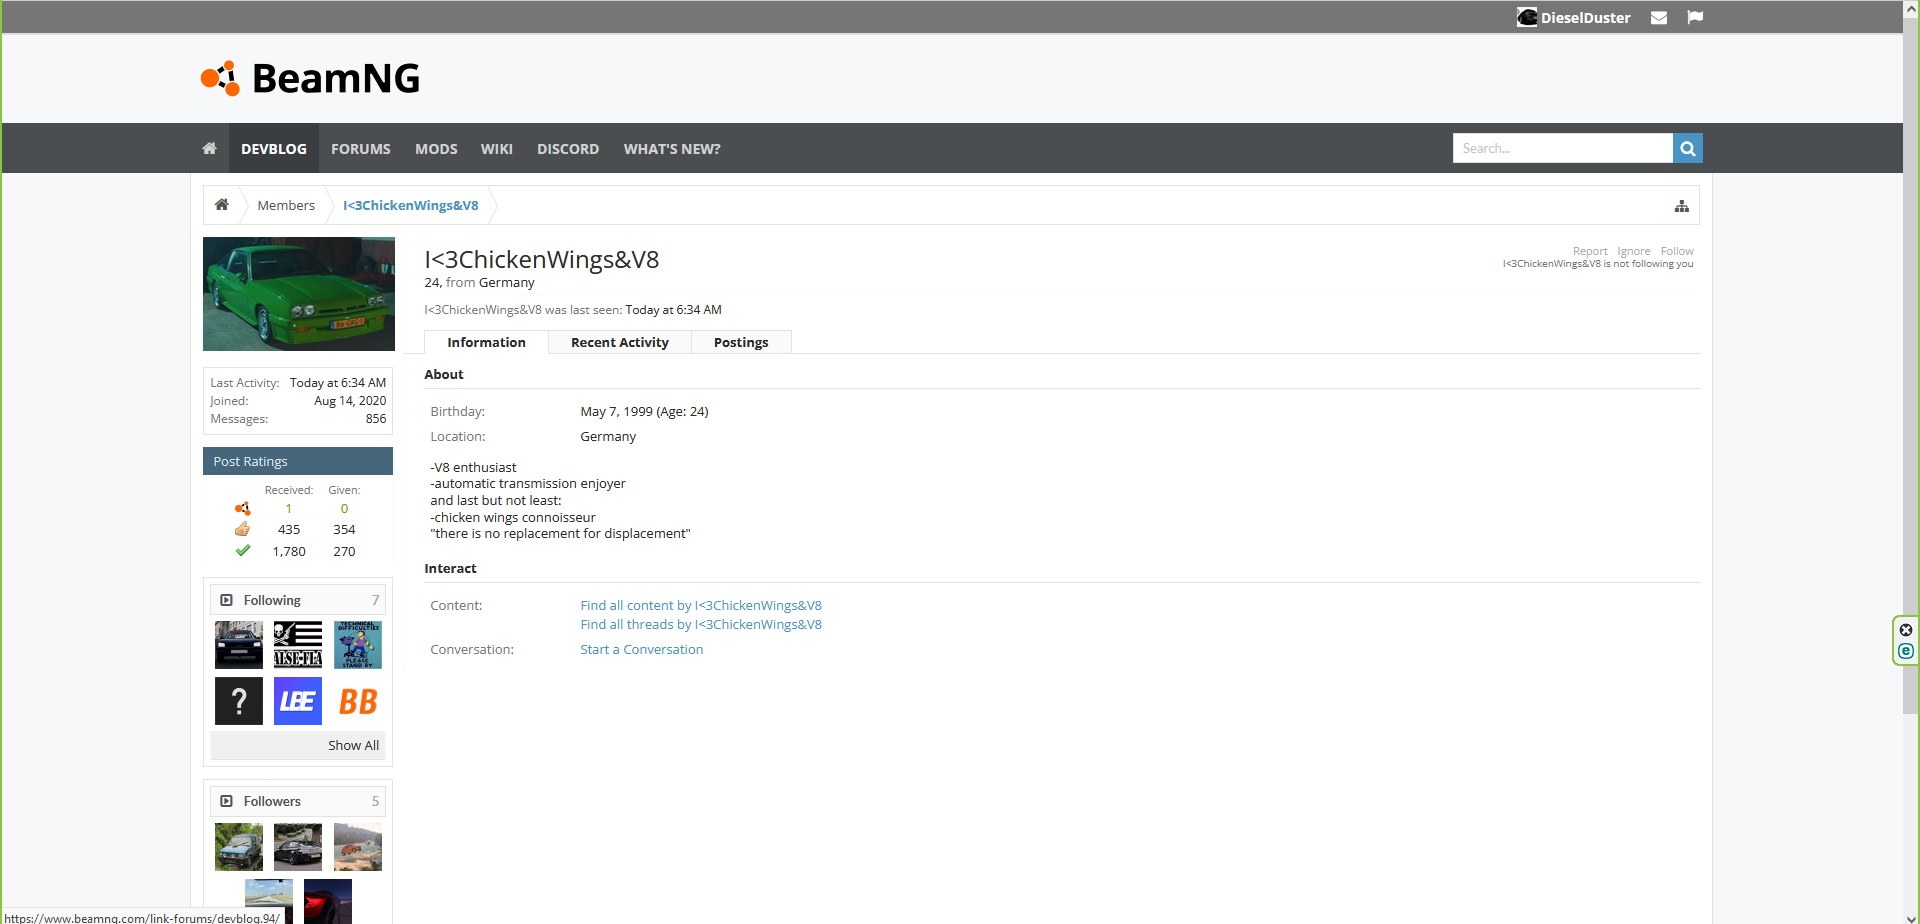Click the close circle icon on the side widget
1920x924 pixels.
click(x=1906, y=630)
